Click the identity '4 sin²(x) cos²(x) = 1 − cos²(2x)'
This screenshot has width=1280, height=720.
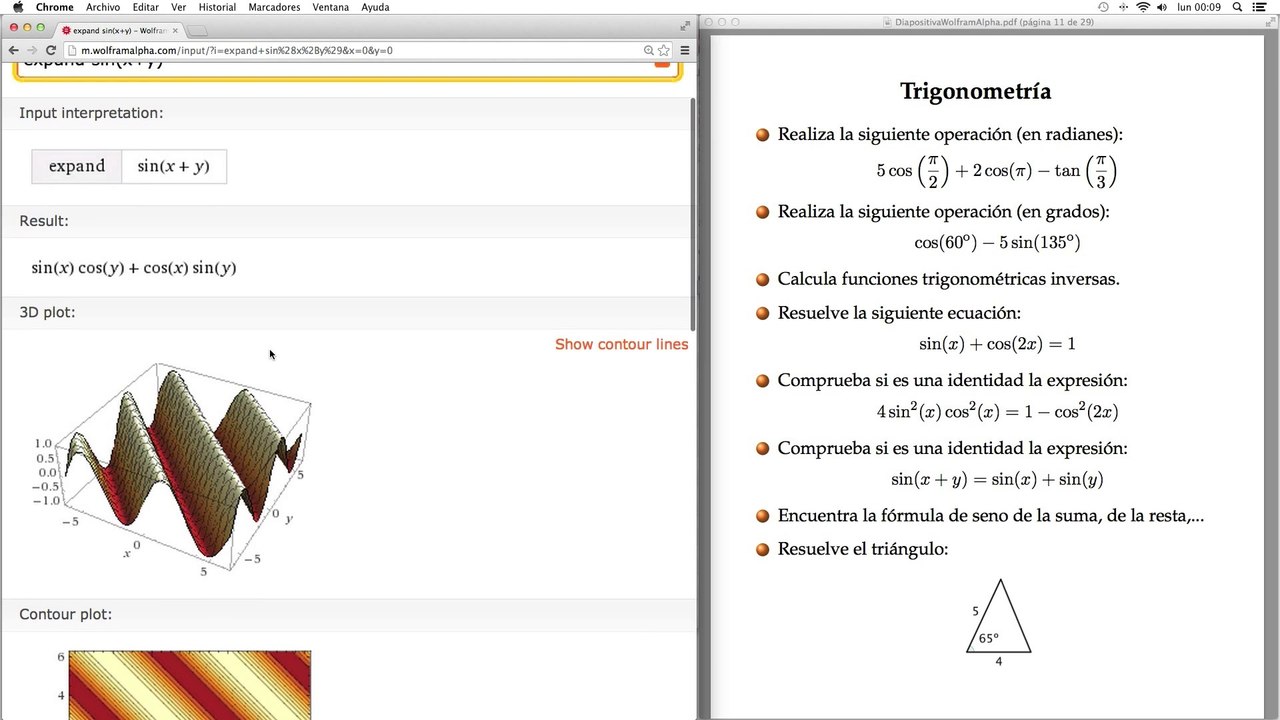(997, 411)
